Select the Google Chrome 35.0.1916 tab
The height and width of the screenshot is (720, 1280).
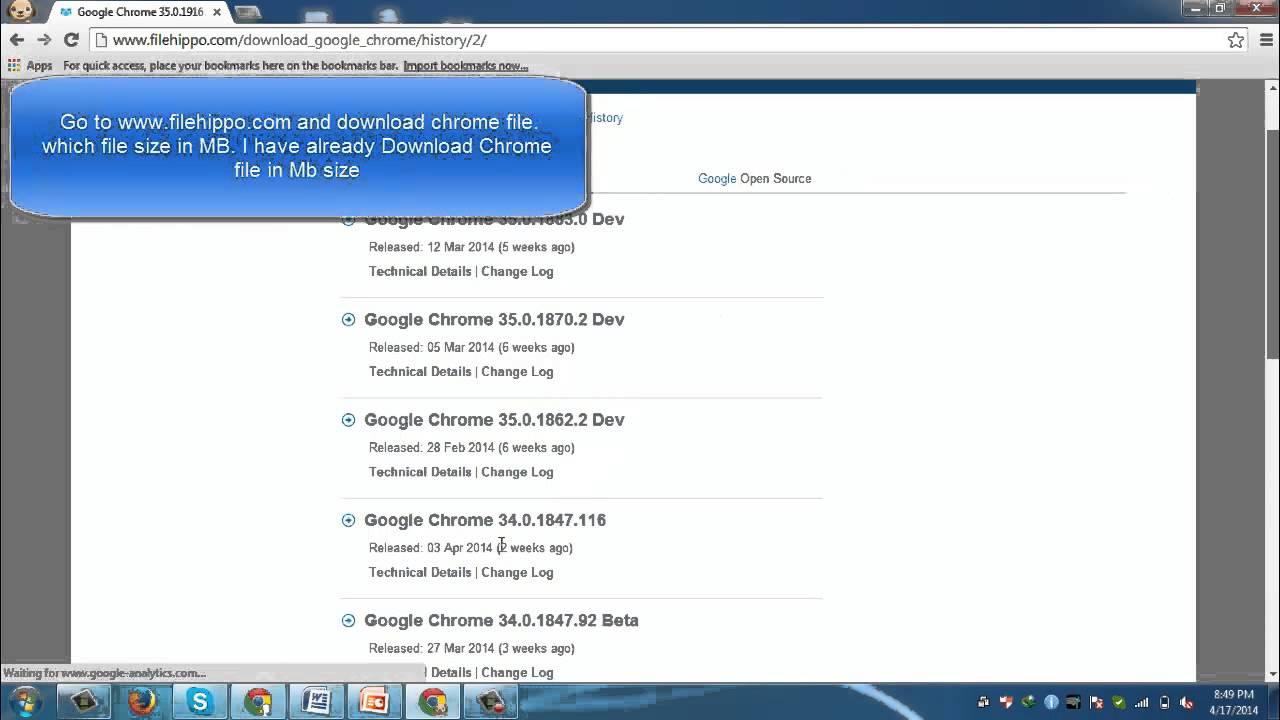(x=139, y=12)
